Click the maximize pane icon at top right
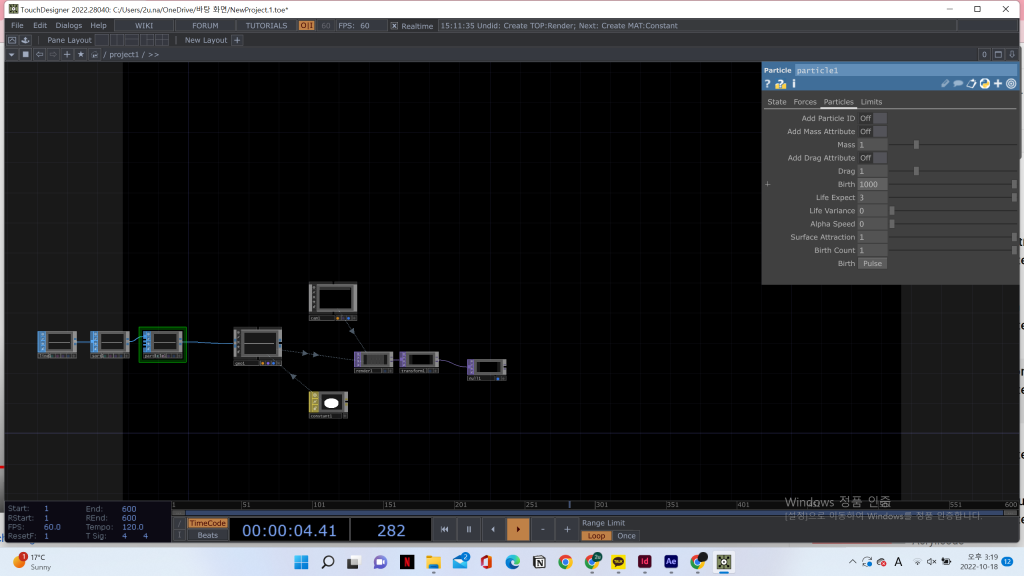 [998, 54]
